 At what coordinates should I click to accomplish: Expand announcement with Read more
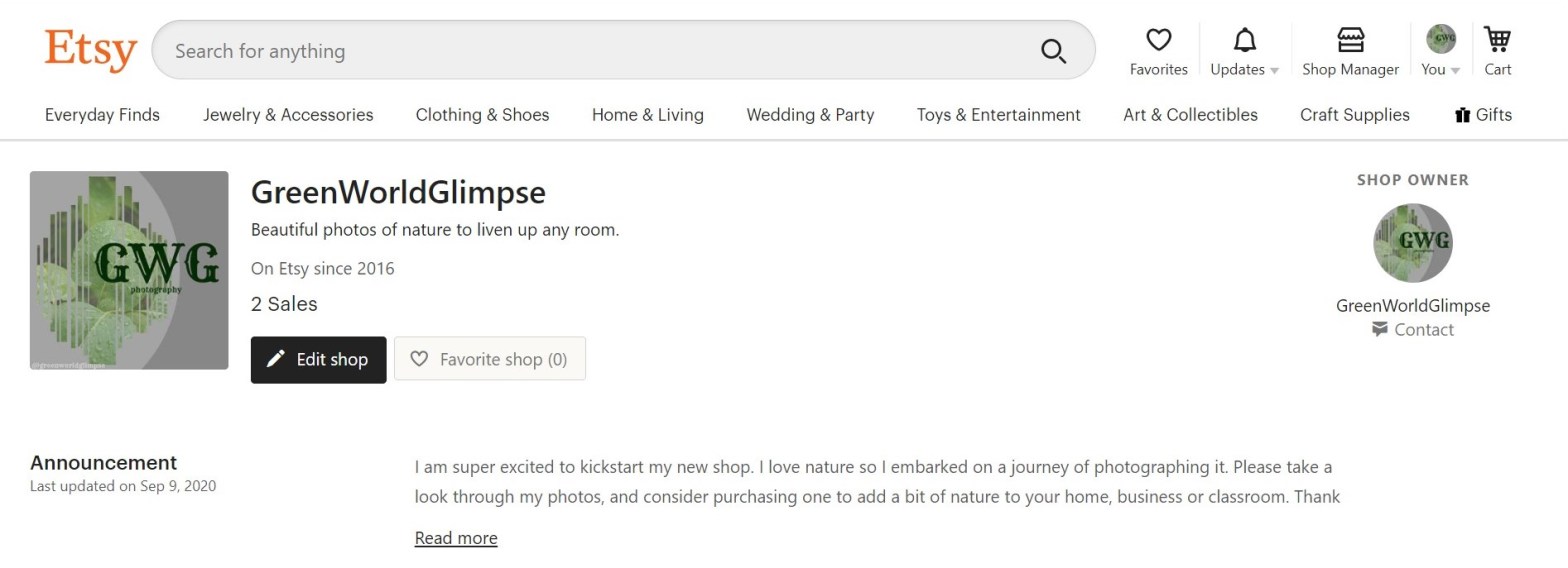tap(456, 538)
